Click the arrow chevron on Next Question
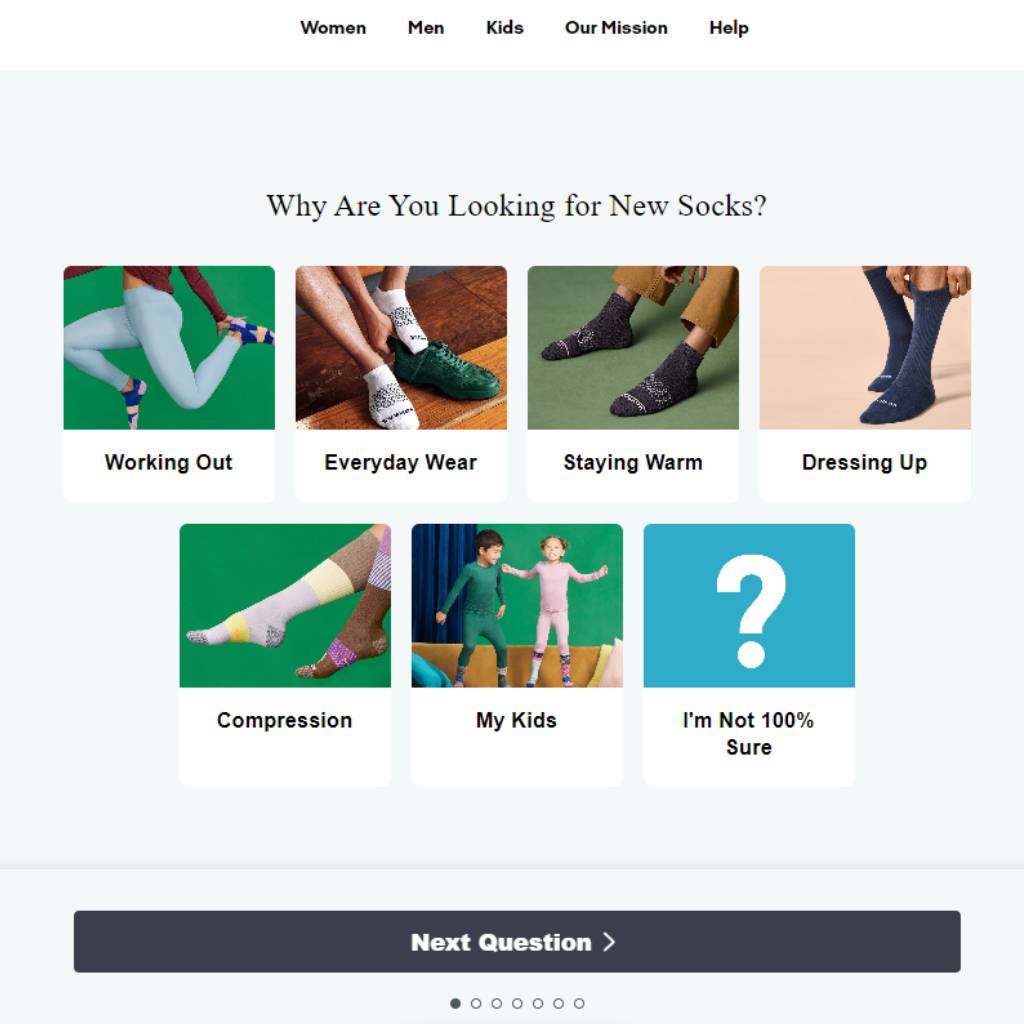This screenshot has width=1024, height=1024. coord(609,942)
